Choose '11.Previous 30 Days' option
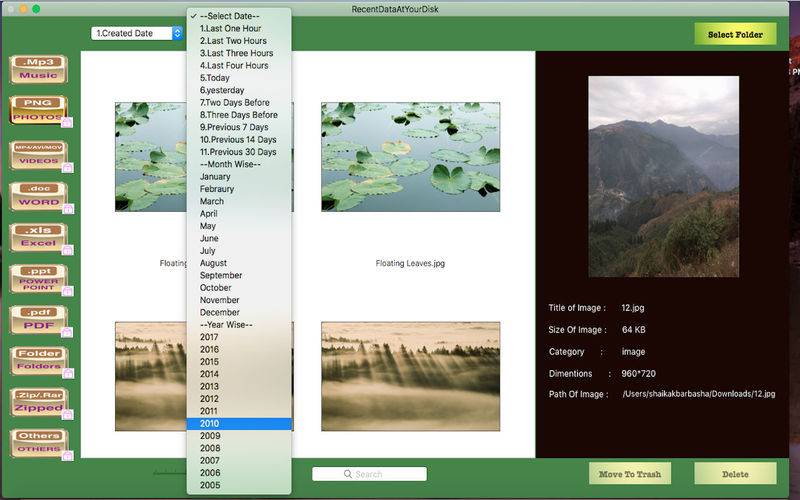 (239, 152)
